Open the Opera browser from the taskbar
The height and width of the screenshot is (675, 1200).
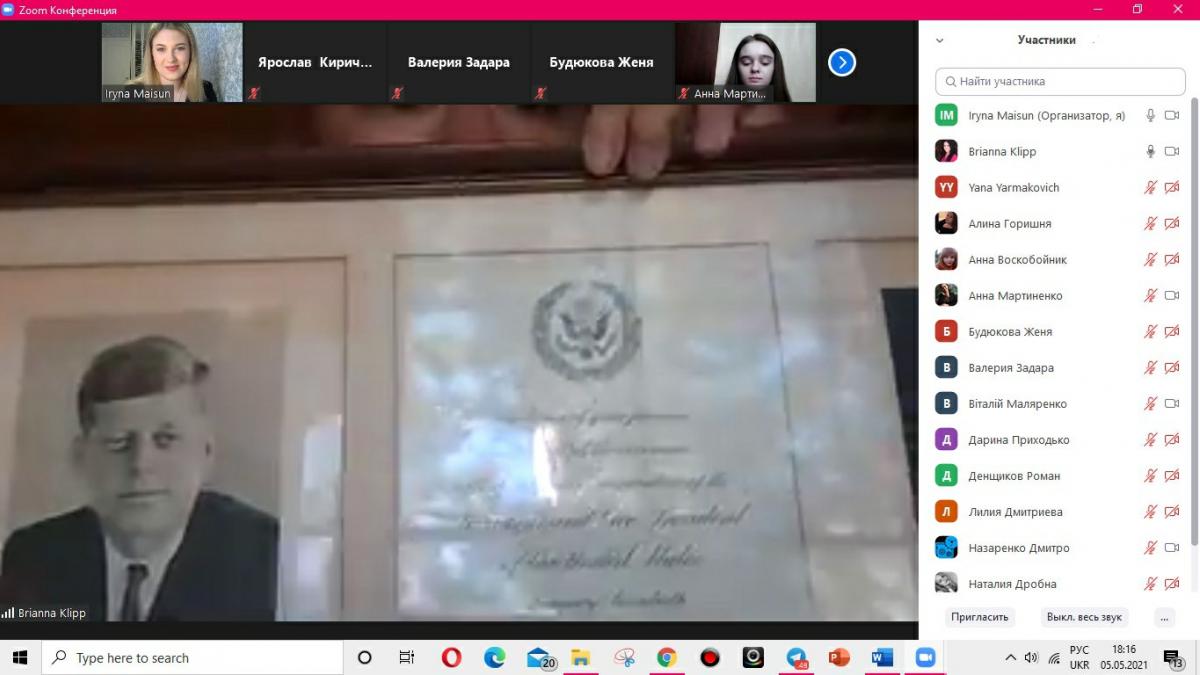click(451, 657)
